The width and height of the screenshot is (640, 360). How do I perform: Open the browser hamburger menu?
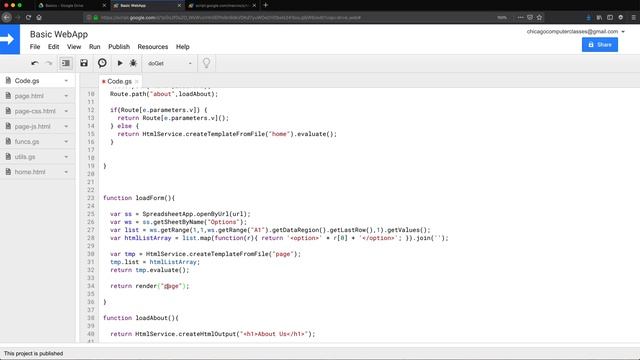[633, 18]
